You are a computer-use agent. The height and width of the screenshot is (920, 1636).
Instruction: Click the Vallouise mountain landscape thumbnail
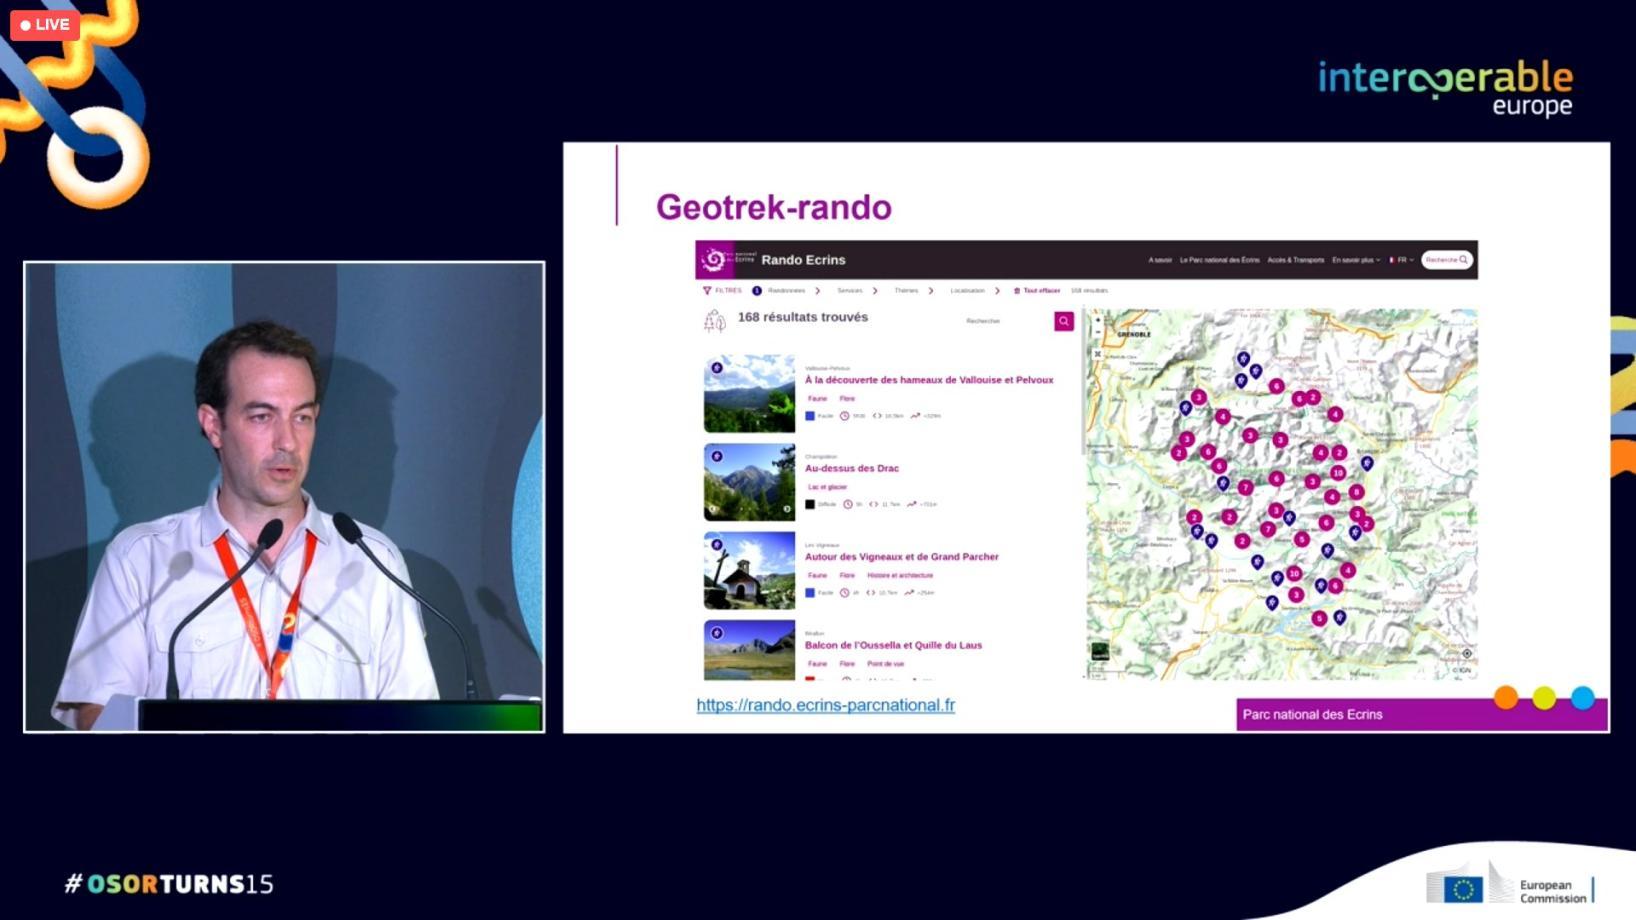click(x=749, y=394)
